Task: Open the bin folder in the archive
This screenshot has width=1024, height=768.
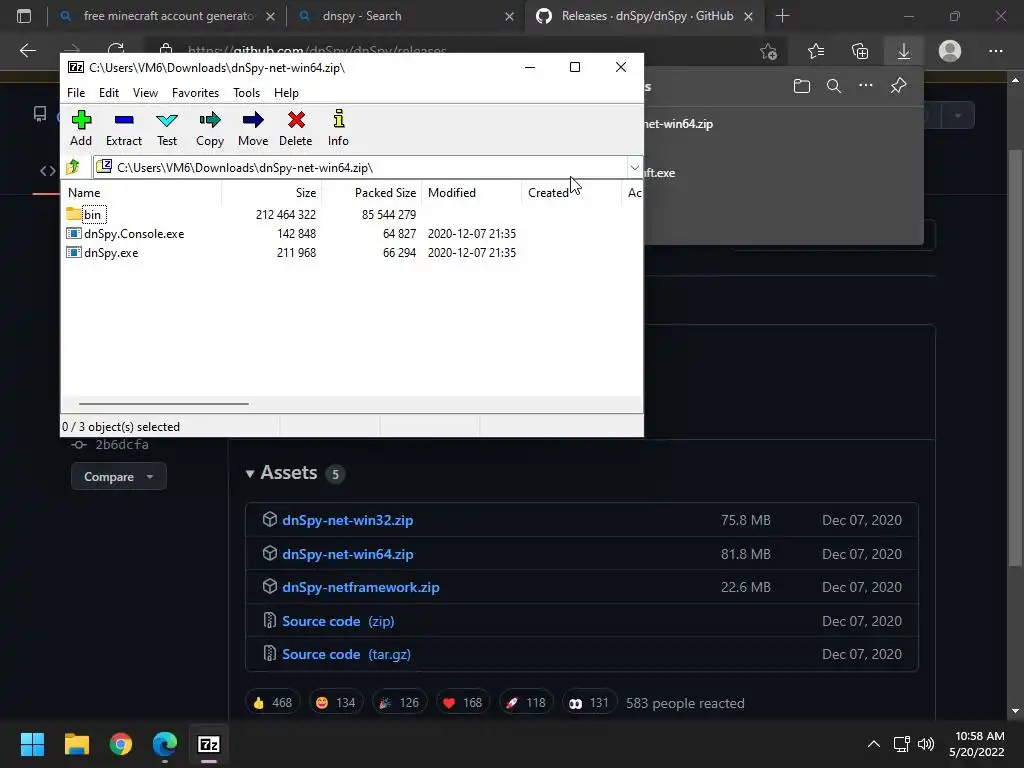Action: point(92,214)
